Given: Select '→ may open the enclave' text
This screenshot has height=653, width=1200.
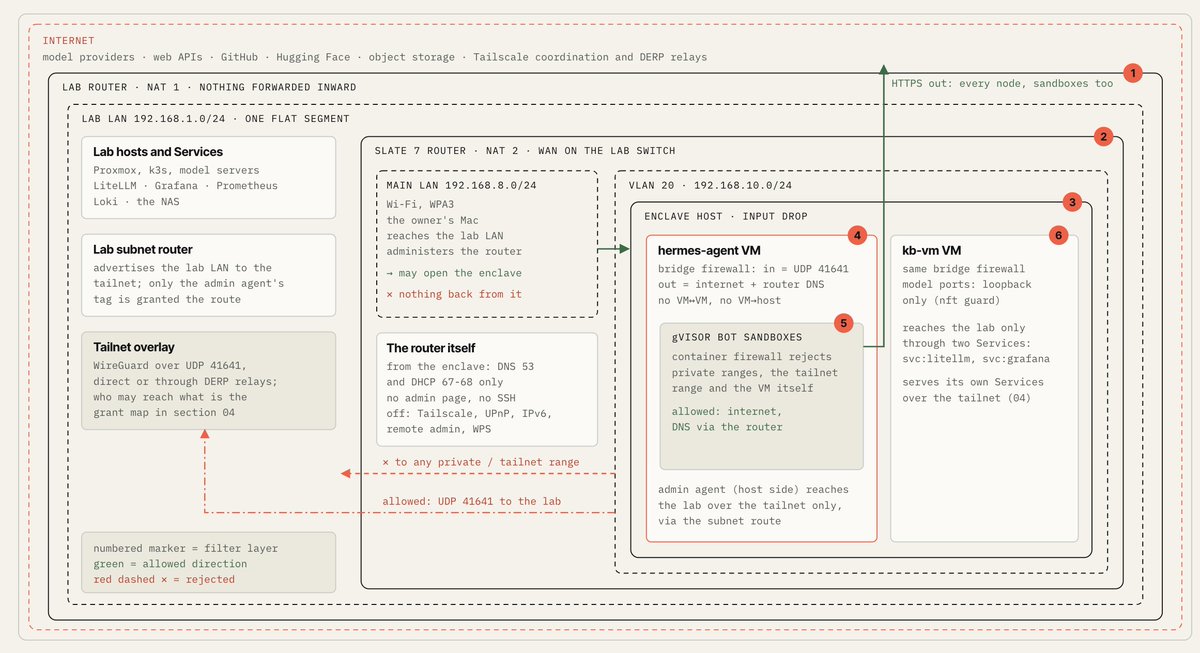Looking at the screenshot, I should [455, 274].
